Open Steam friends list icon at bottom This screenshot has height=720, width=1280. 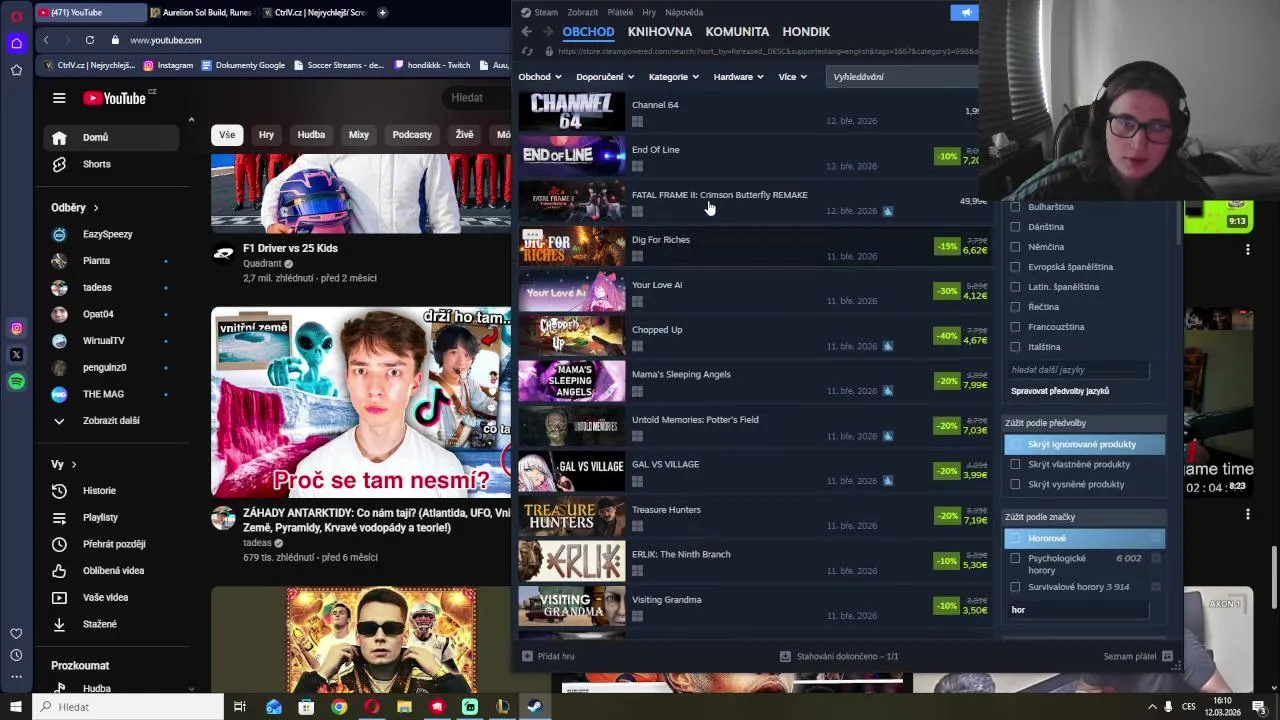(1167, 656)
